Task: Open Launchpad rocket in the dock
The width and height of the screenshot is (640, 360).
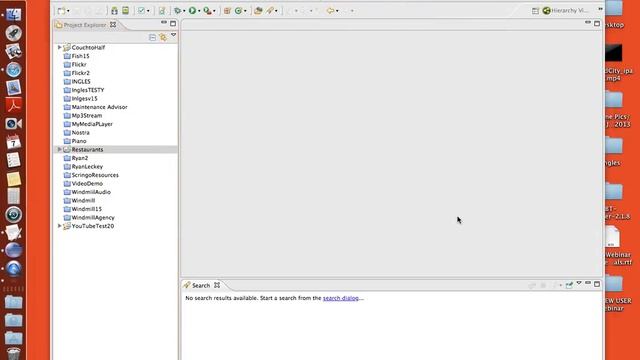Action: (x=13, y=33)
